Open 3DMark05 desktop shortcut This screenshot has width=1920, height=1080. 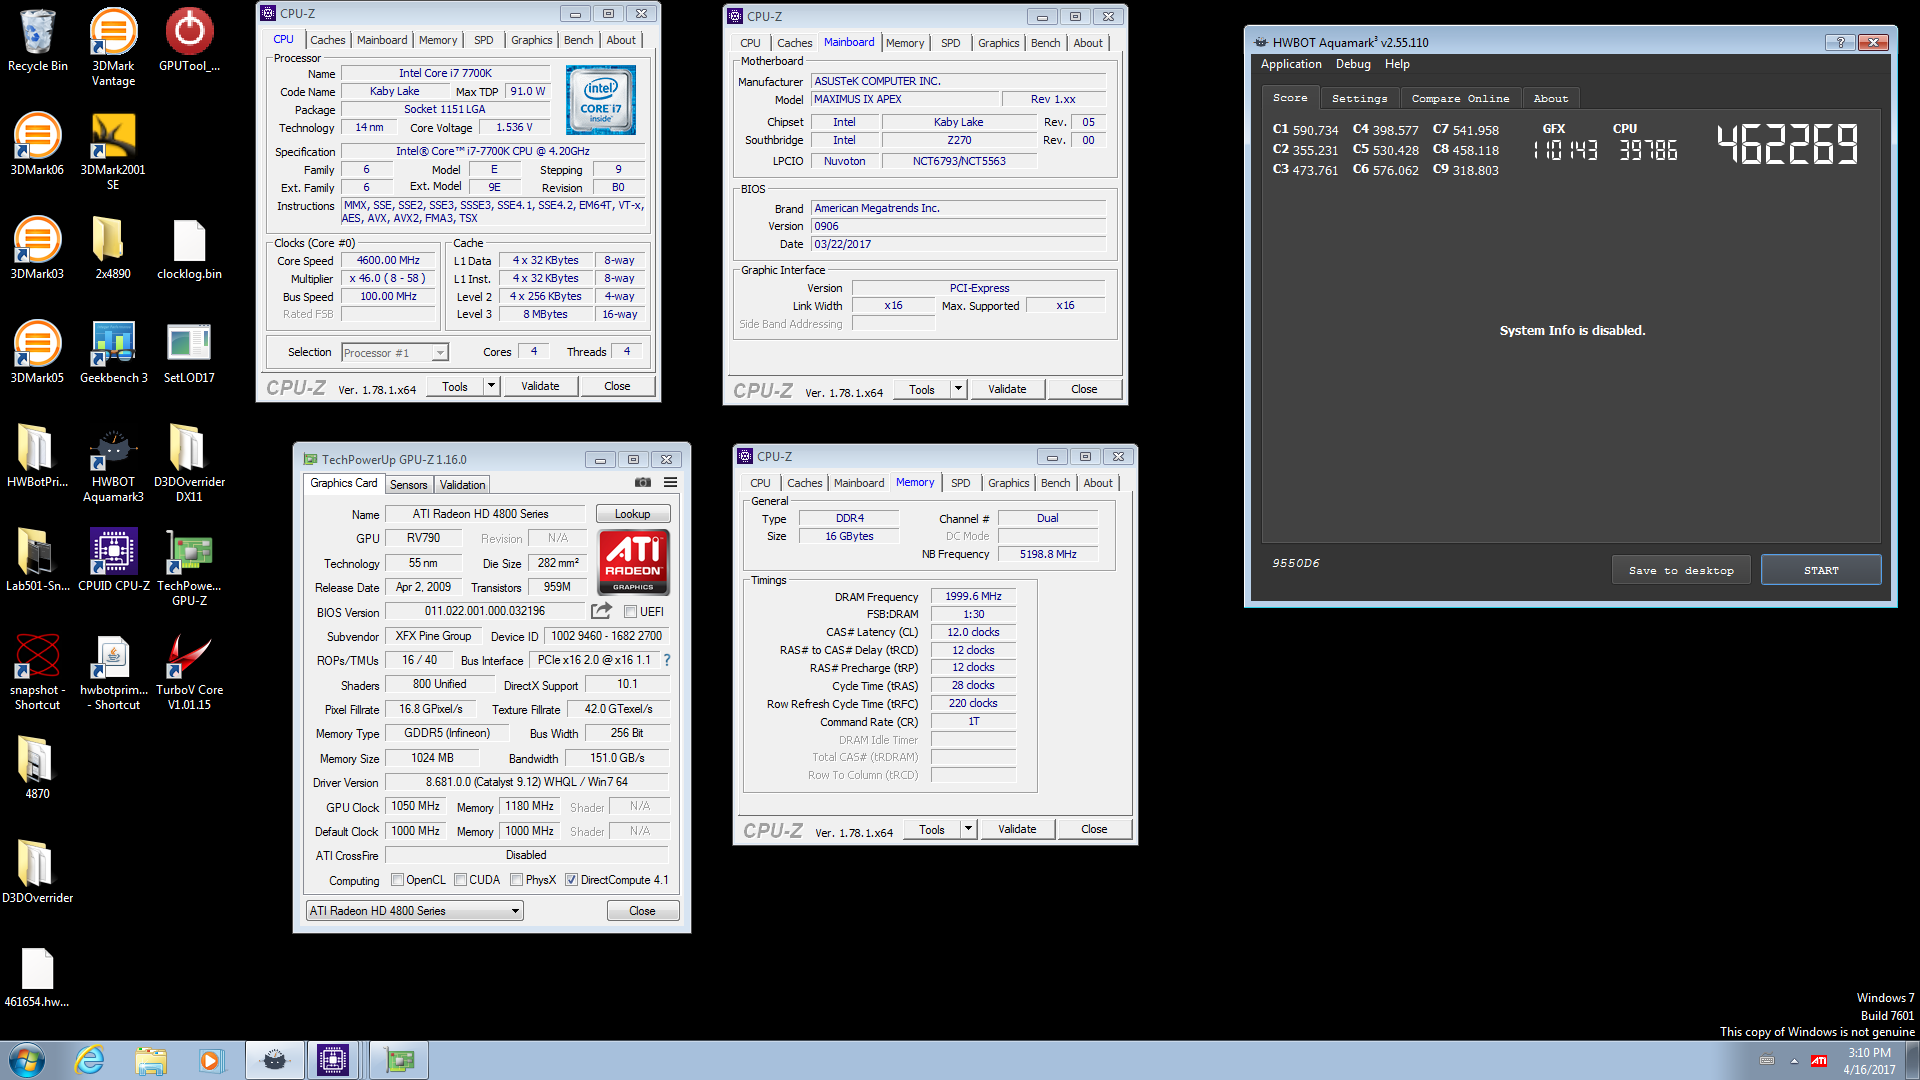pos(37,352)
